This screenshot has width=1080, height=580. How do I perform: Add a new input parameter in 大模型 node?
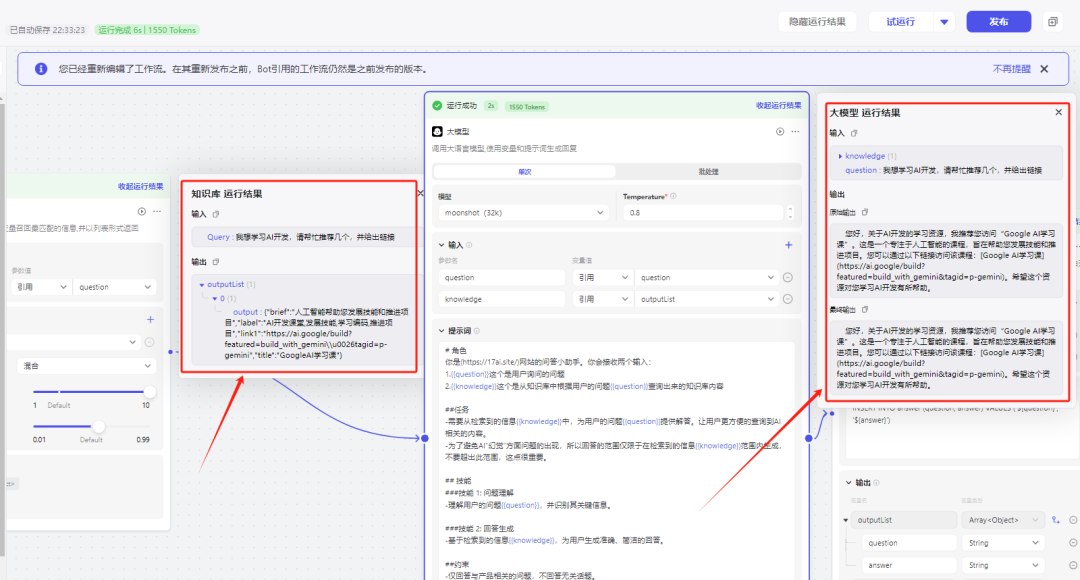click(x=789, y=245)
